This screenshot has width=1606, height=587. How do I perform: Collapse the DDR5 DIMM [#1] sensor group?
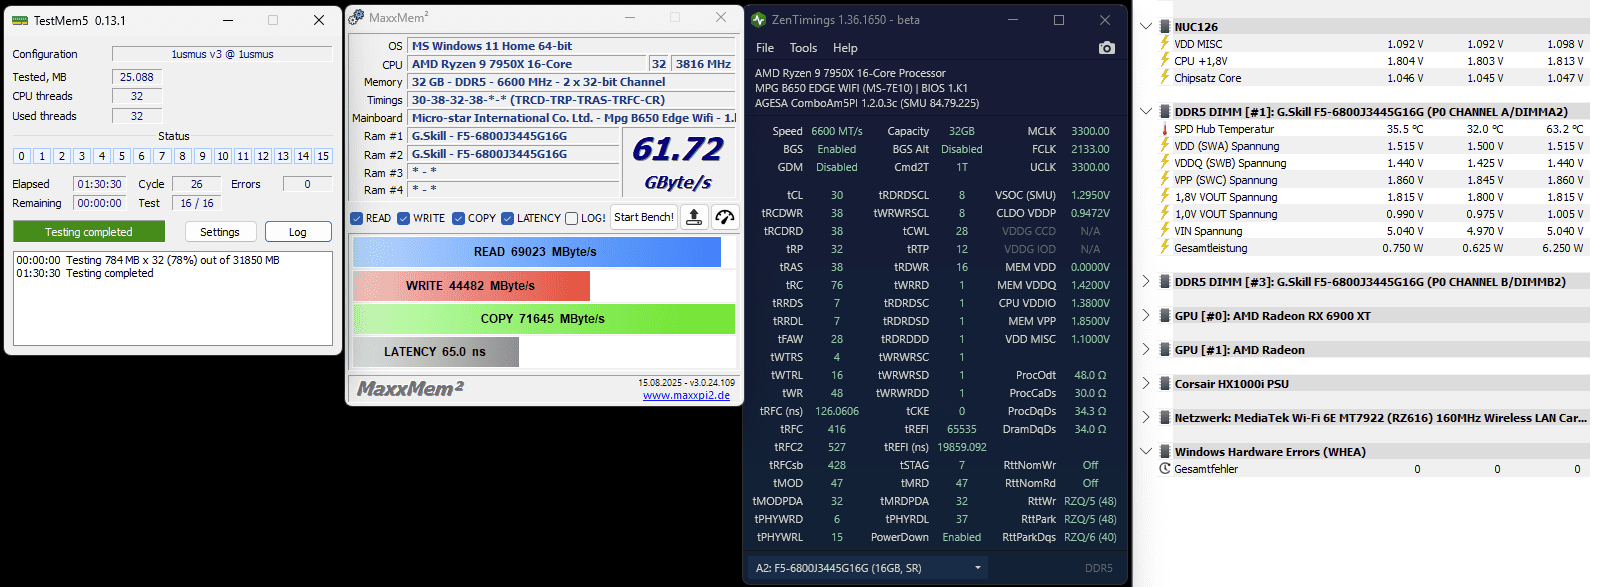coord(1146,112)
